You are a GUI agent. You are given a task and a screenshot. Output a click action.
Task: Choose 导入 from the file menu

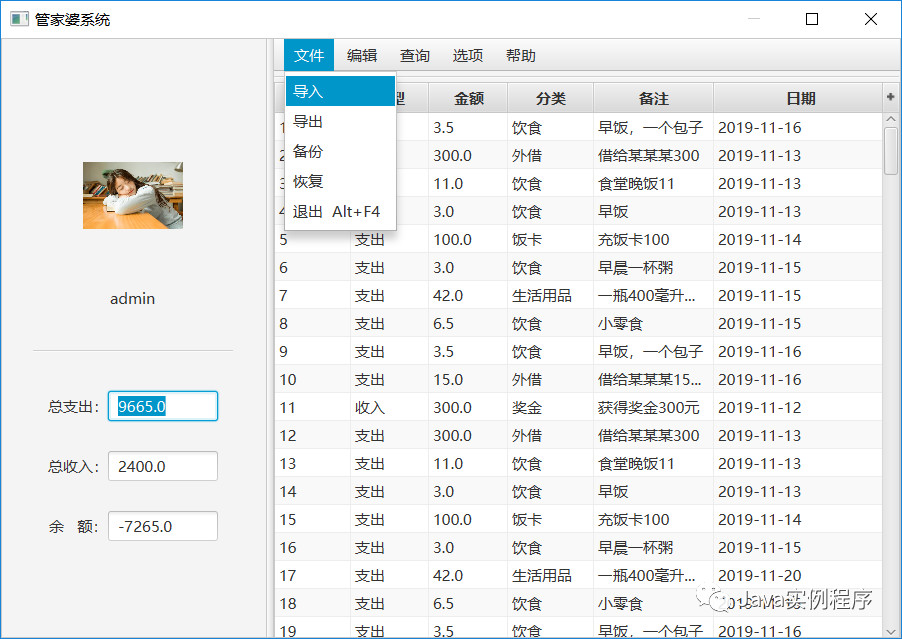coord(340,91)
